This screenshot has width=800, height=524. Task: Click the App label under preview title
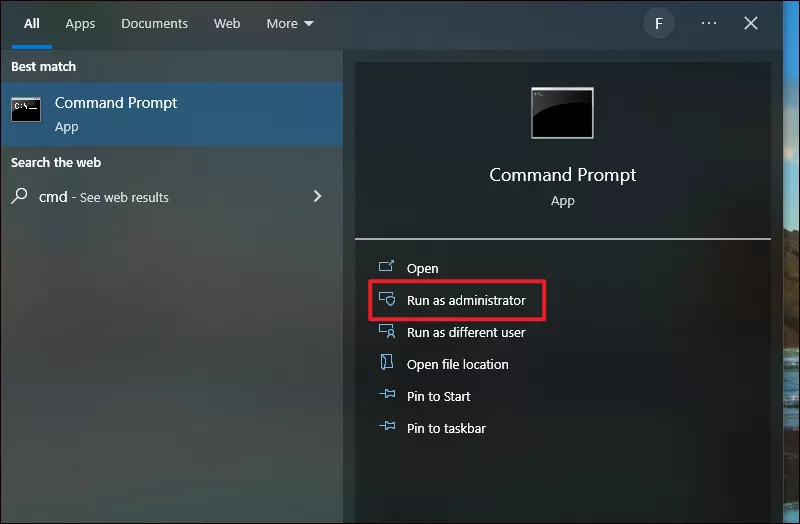pyautogui.click(x=562, y=201)
